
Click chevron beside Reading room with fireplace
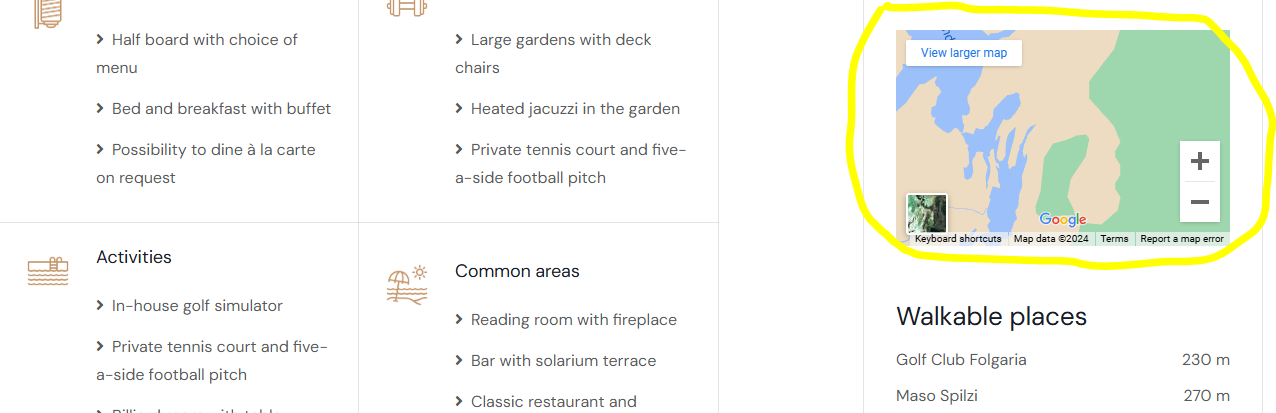tap(460, 320)
